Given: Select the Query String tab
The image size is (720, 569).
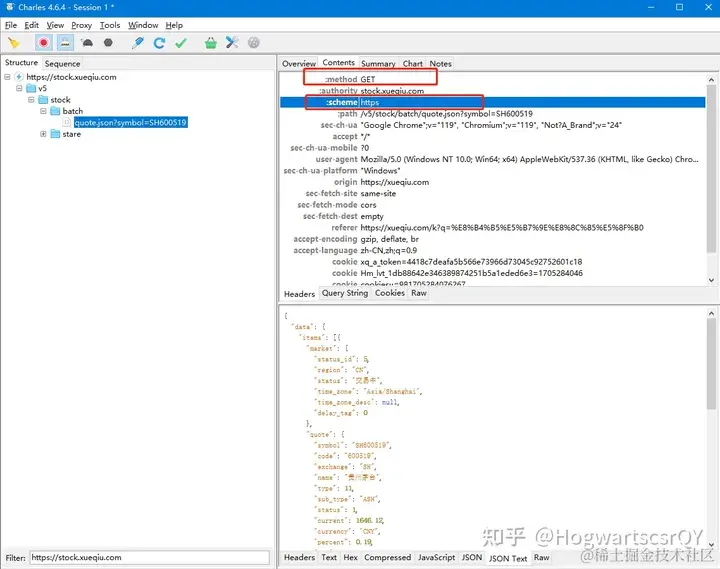Looking at the screenshot, I should coord(345,293).
